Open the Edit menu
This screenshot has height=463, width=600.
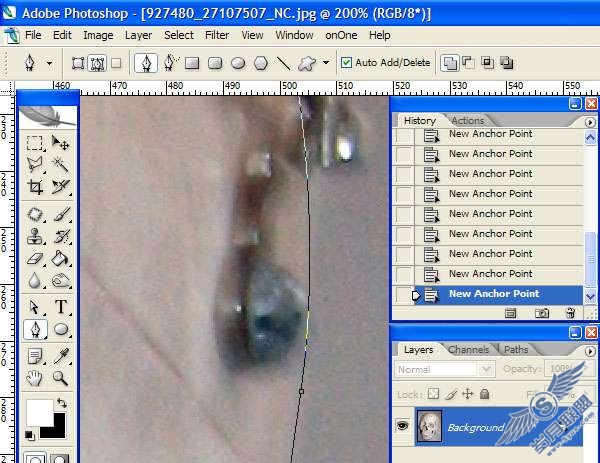62,35
